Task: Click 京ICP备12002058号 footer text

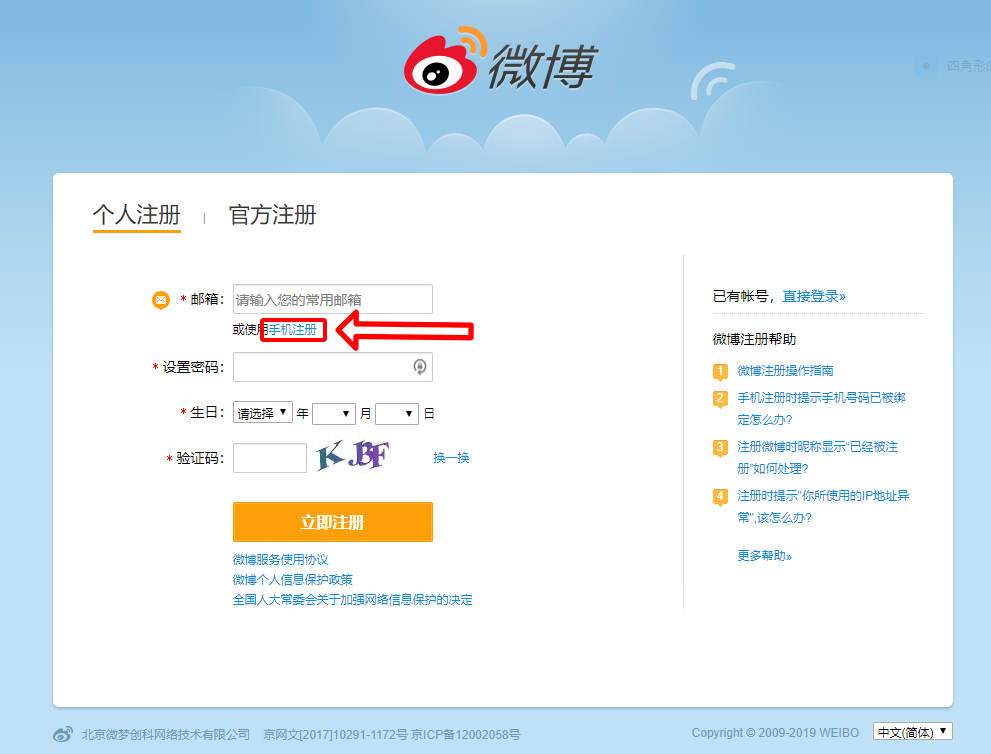Action: (466, 734)
